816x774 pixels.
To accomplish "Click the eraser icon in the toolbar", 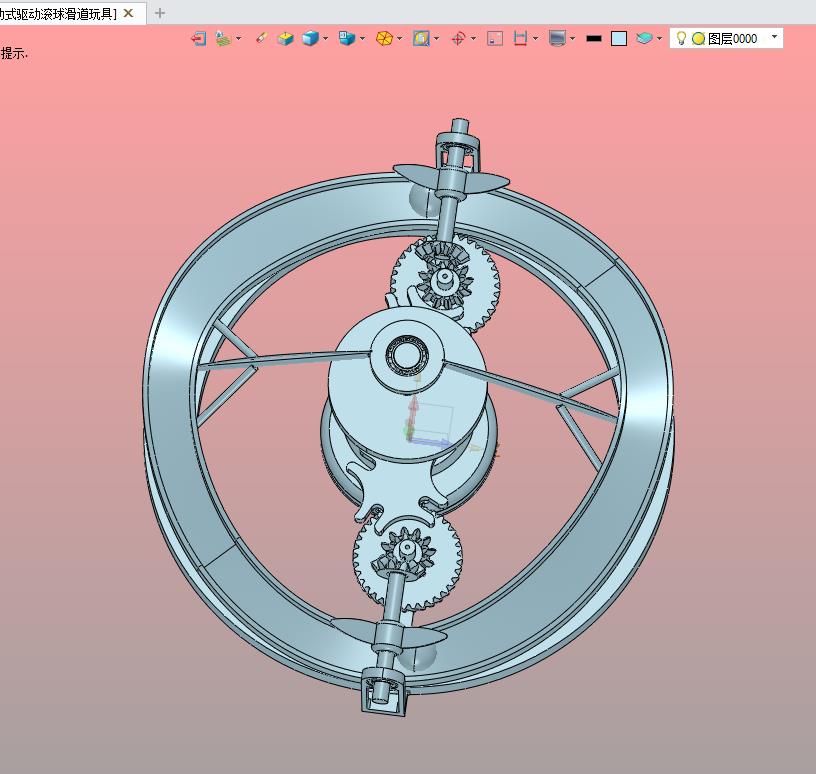I will tap(261, 38).
